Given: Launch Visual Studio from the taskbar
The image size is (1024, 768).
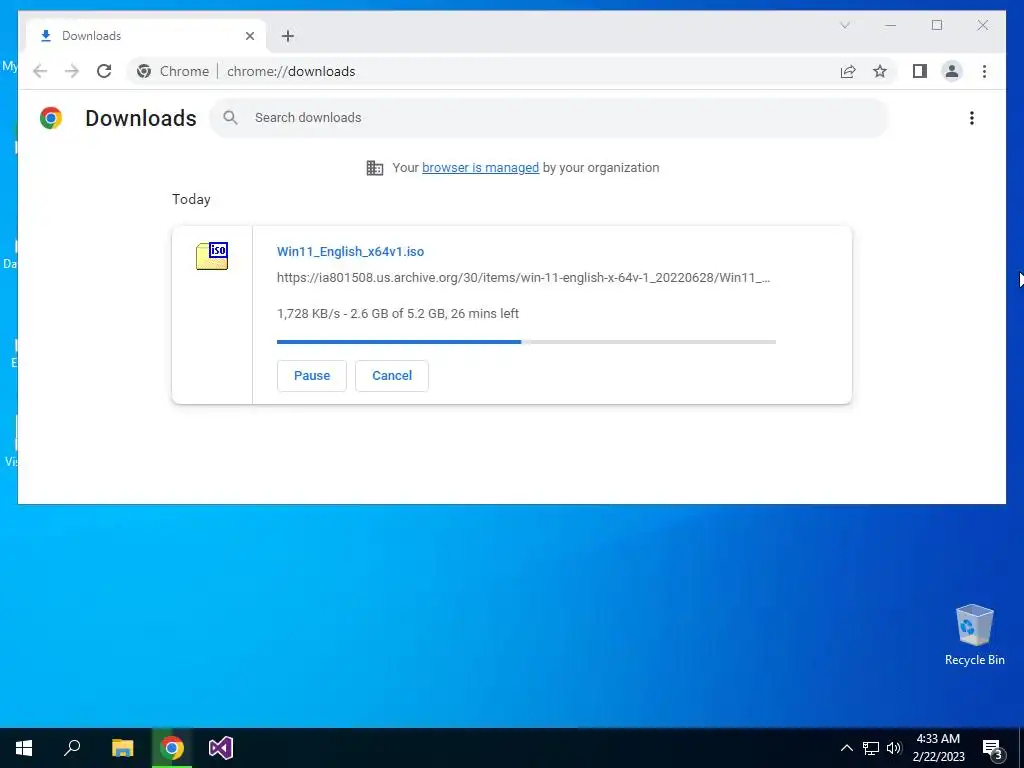Looking at the screenshot, I should (x=221, y=748).
